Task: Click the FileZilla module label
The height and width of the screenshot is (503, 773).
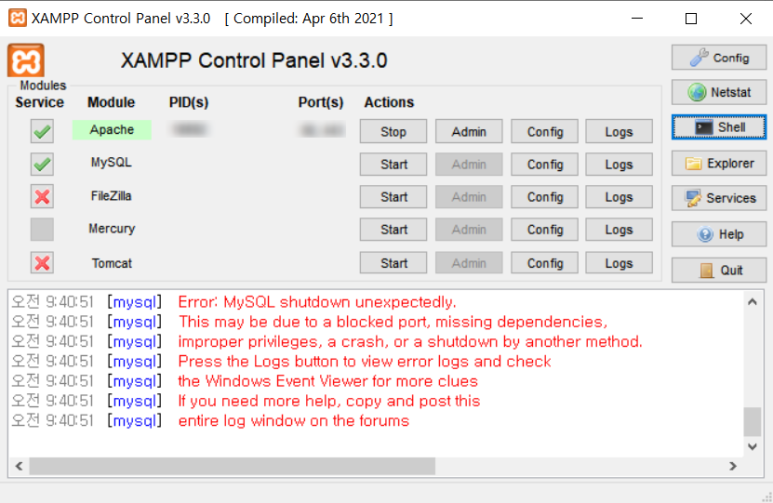Action: 111,196
